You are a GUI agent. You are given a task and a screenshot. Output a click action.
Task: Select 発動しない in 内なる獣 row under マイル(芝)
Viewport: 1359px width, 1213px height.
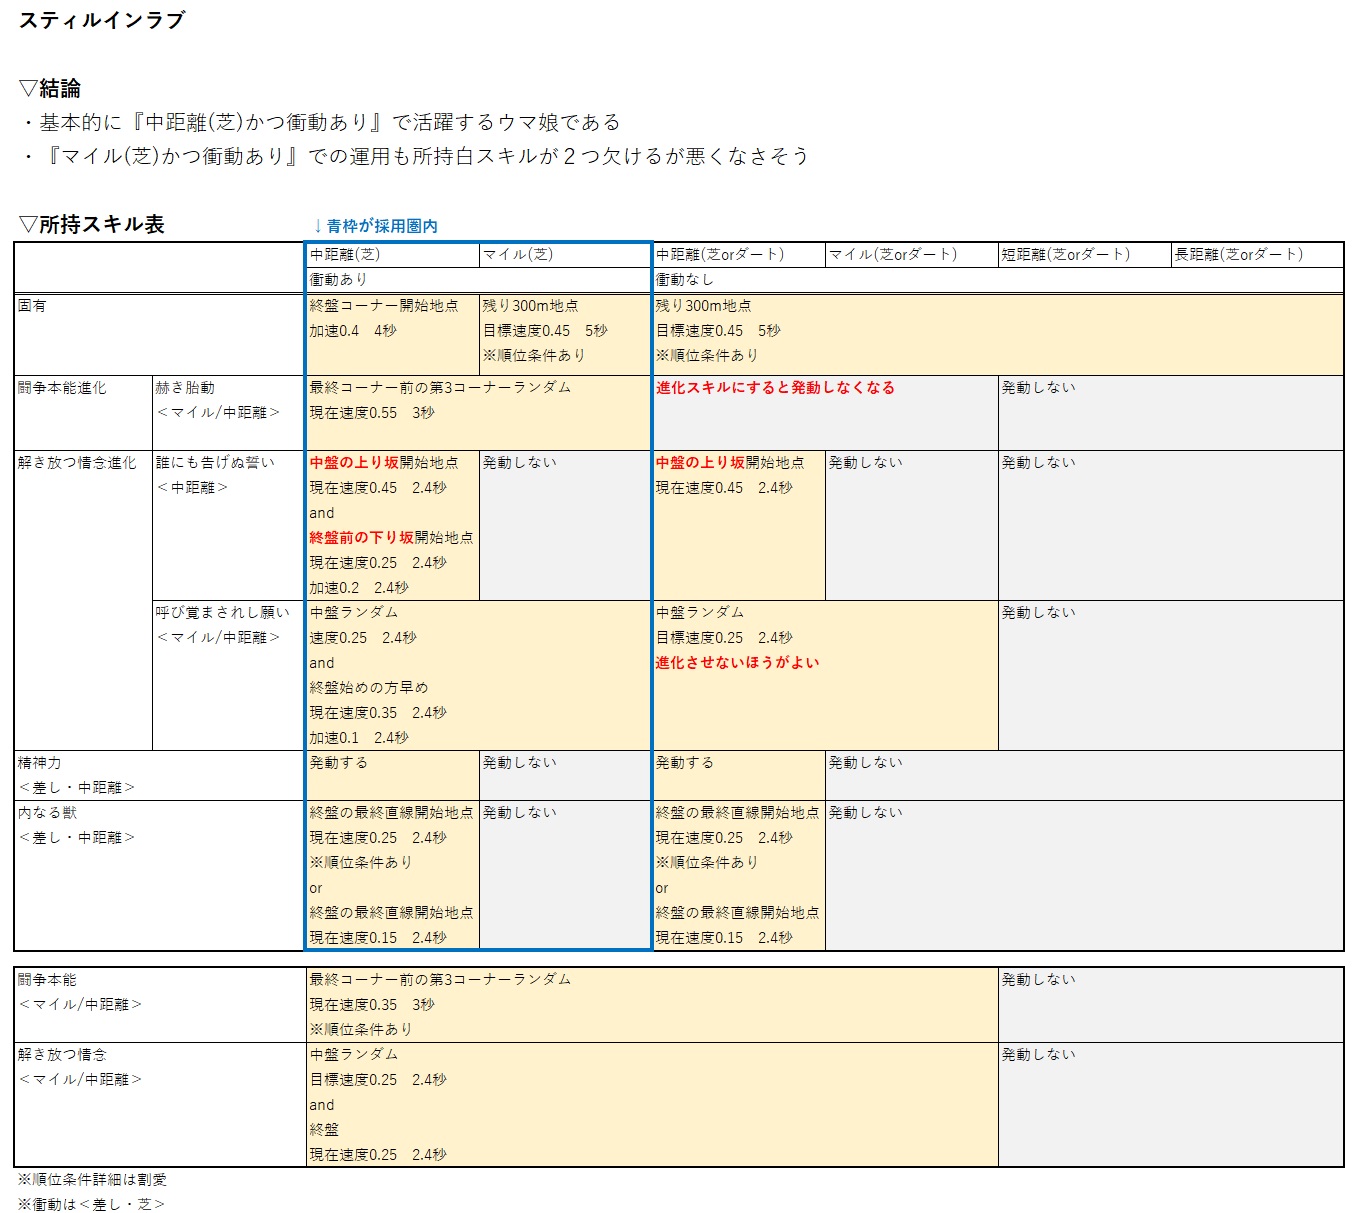point(520,812)
